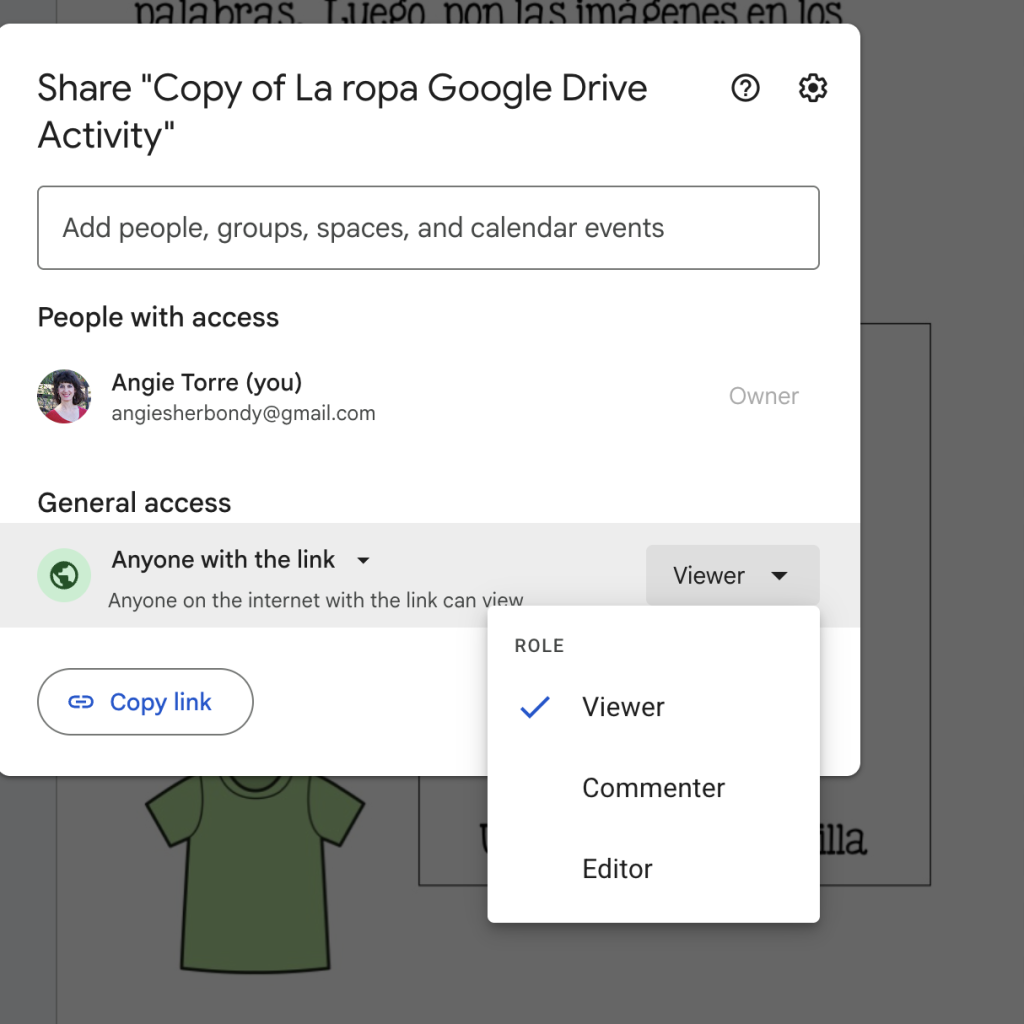Click the 'People with access' heading
Image resolution: width=1024 pixels, height=1024 pixels.
coord(158,317)
